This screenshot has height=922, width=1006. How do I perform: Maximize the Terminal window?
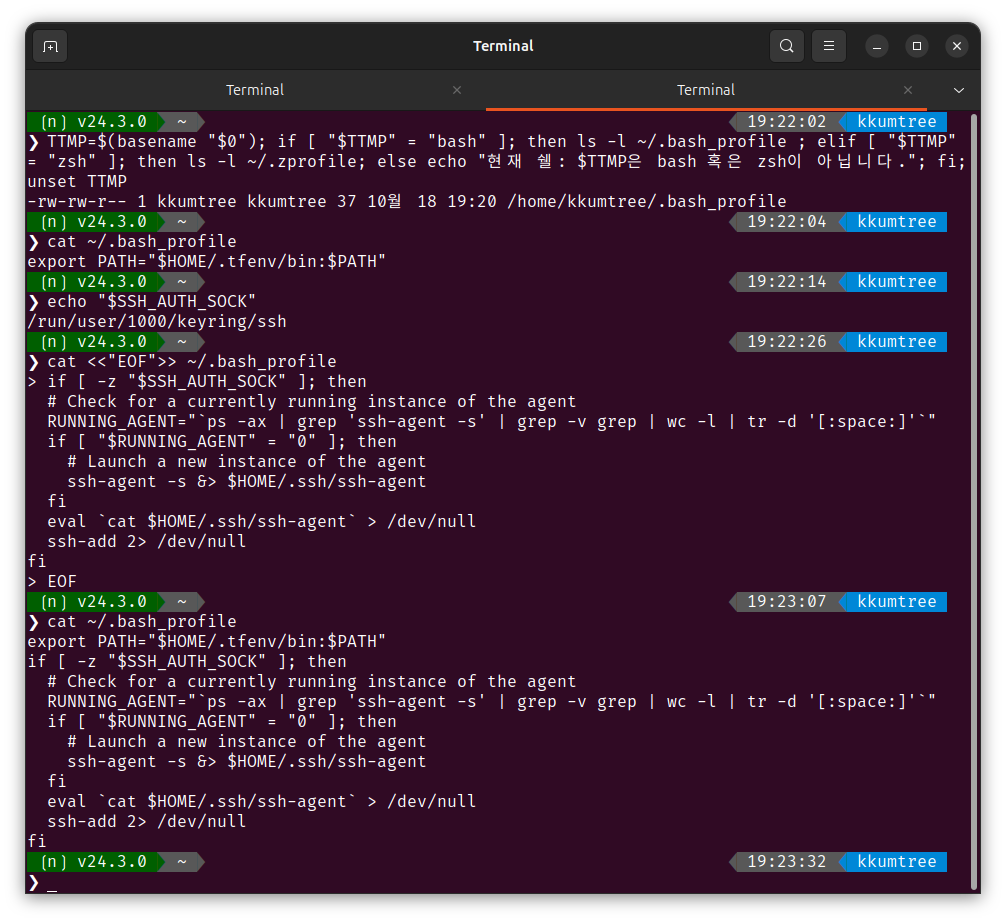pyautogui.click(x=917, y=46)
